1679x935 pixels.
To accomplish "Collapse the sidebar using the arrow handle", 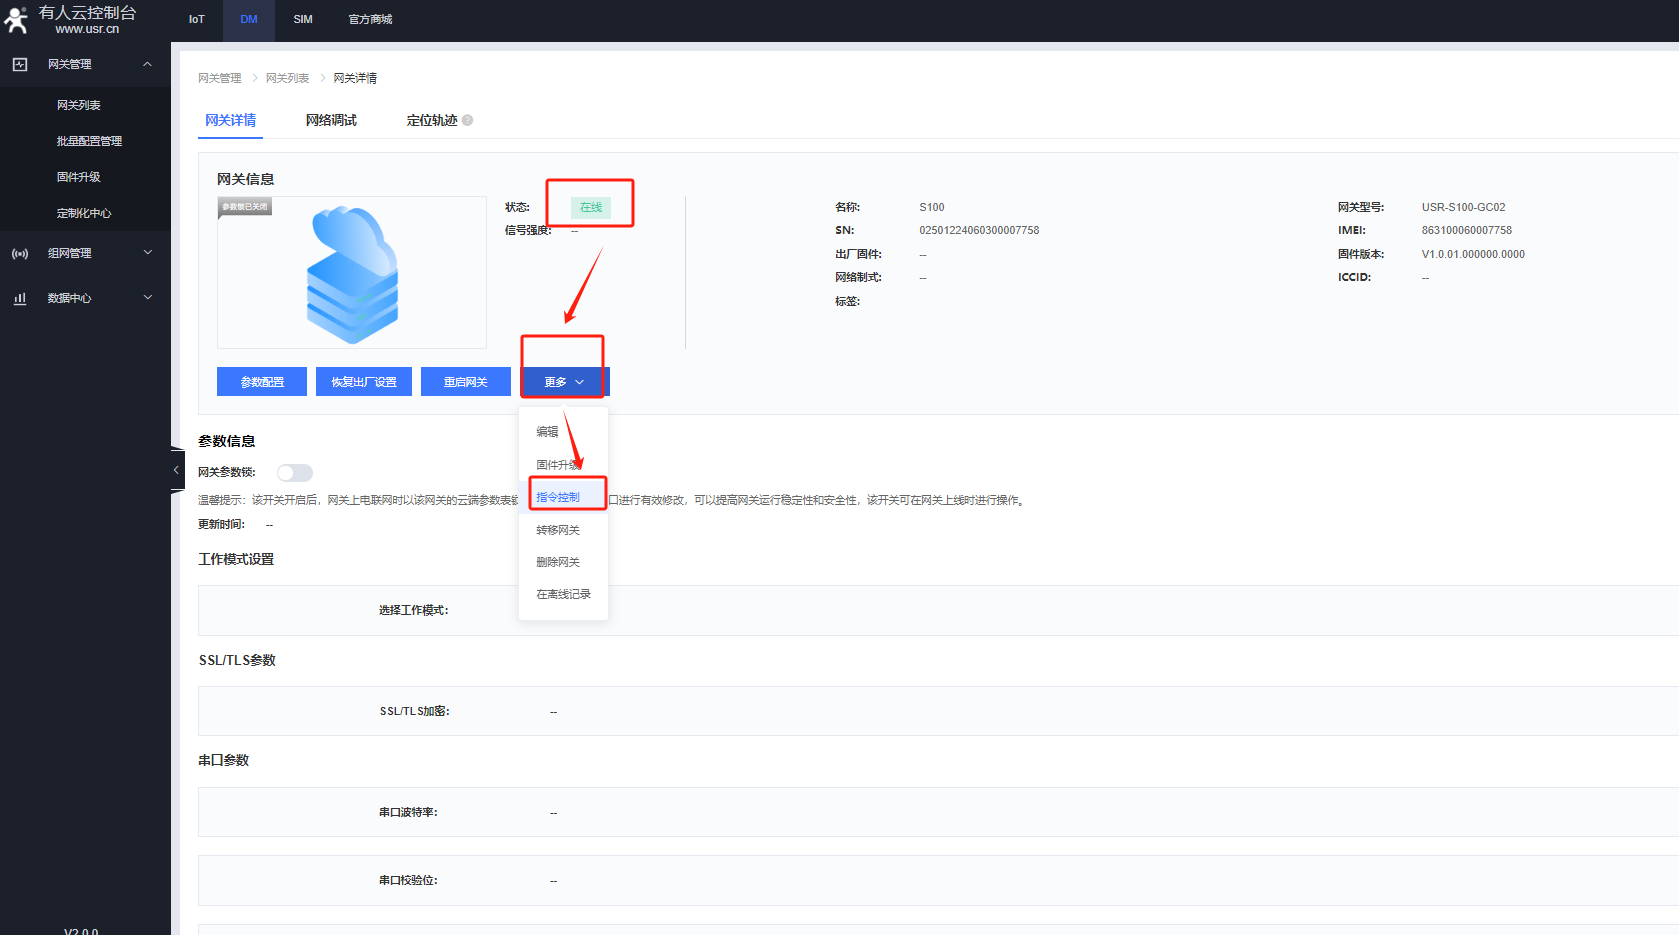I will (x=176, y=470).
